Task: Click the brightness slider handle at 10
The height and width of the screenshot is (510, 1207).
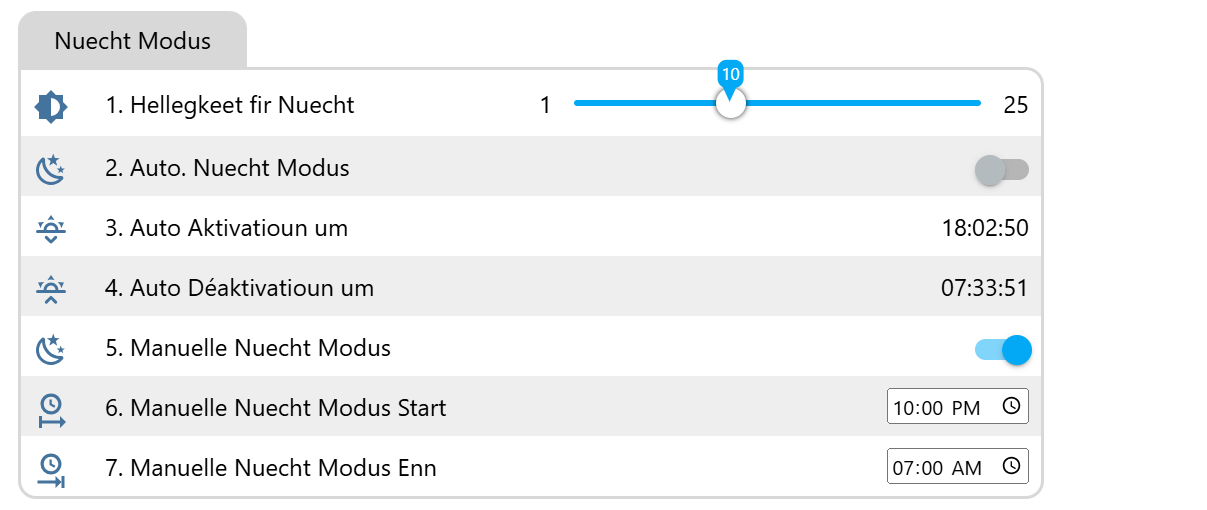Action: [x=731, y=104]
